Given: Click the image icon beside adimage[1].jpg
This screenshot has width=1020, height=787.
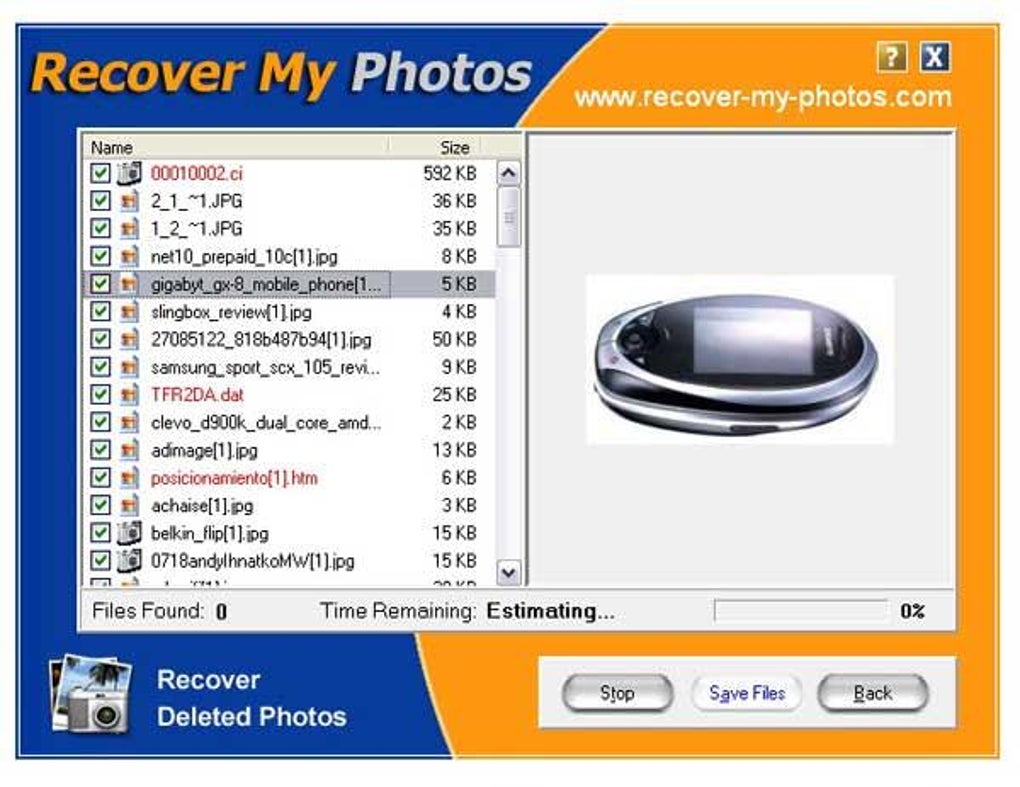Looking at the screenshot, I should tap(129, 449).
